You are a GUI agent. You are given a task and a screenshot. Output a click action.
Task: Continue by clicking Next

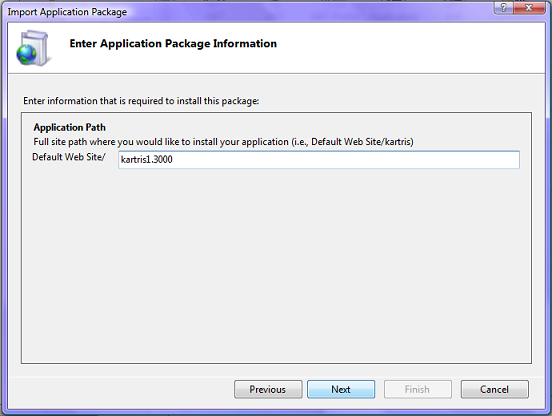pyautogui.click(x=341, y=389)
